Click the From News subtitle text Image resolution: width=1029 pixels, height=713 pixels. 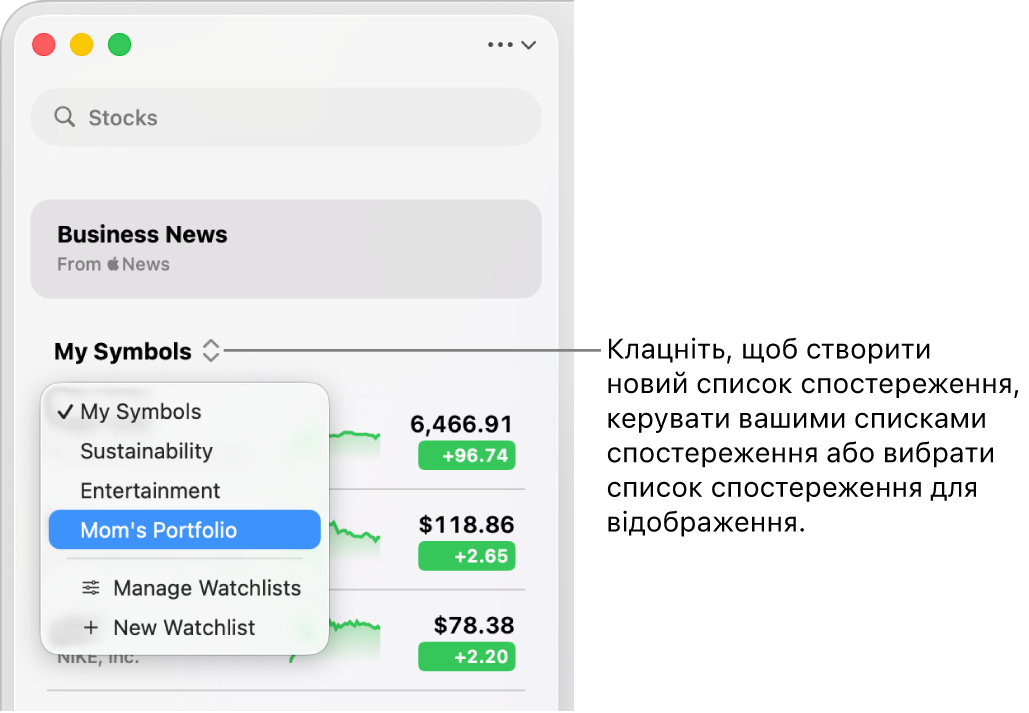tap(114, 264)
